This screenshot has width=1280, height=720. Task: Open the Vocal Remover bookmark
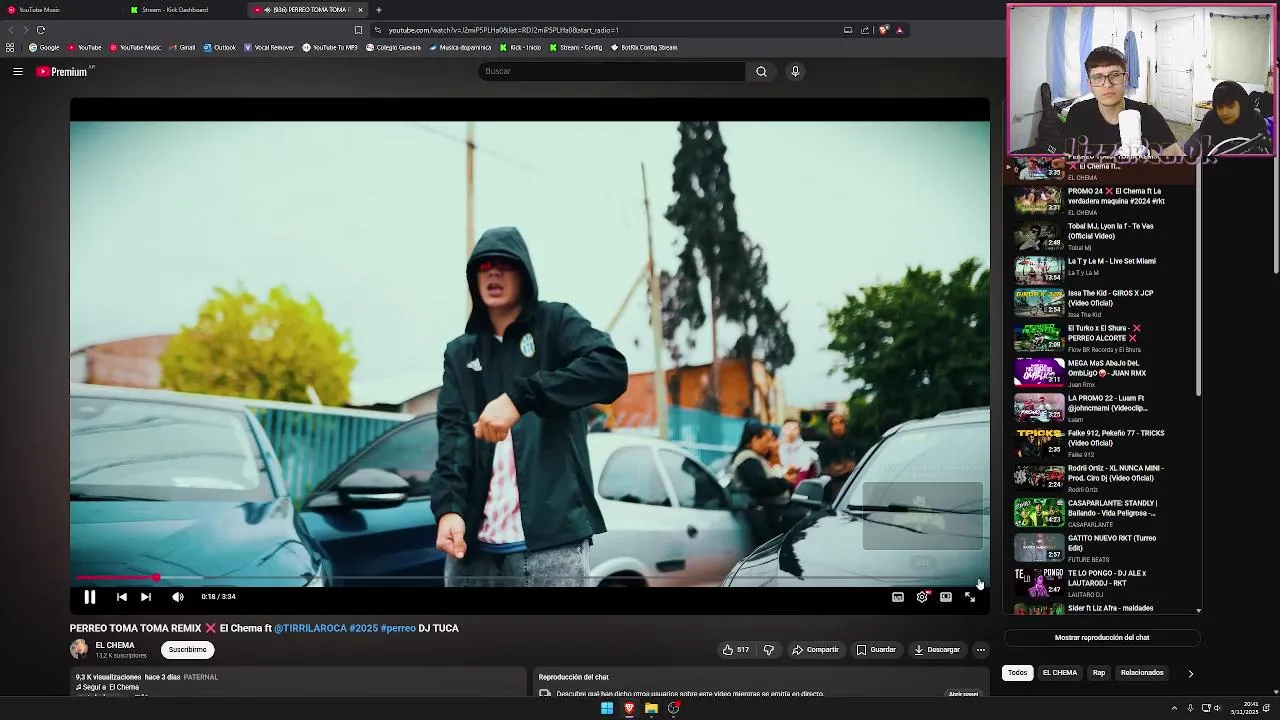(x=269, y=47)
